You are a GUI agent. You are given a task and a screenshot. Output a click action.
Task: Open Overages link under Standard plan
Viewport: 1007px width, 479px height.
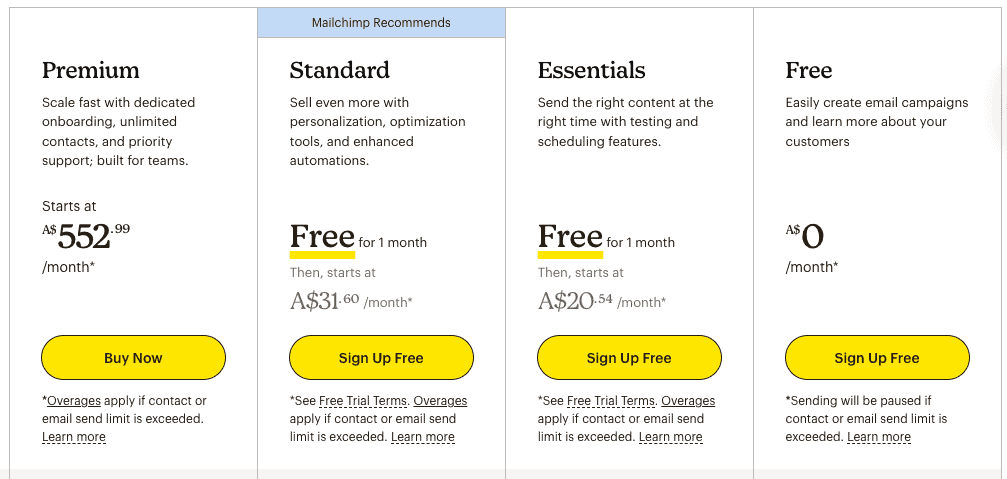[440, 401]
